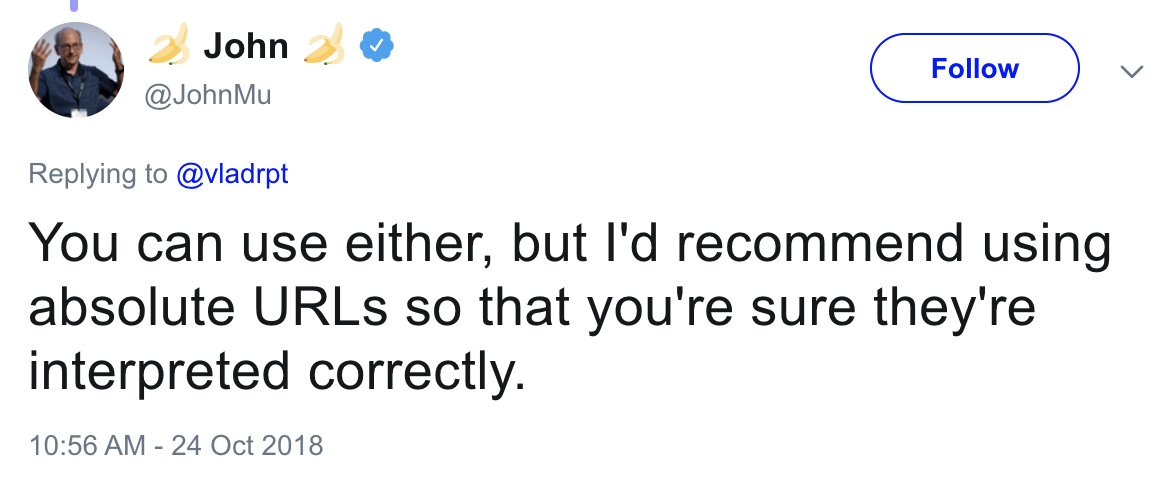Open John's profile photo avatar

point(76,70)
